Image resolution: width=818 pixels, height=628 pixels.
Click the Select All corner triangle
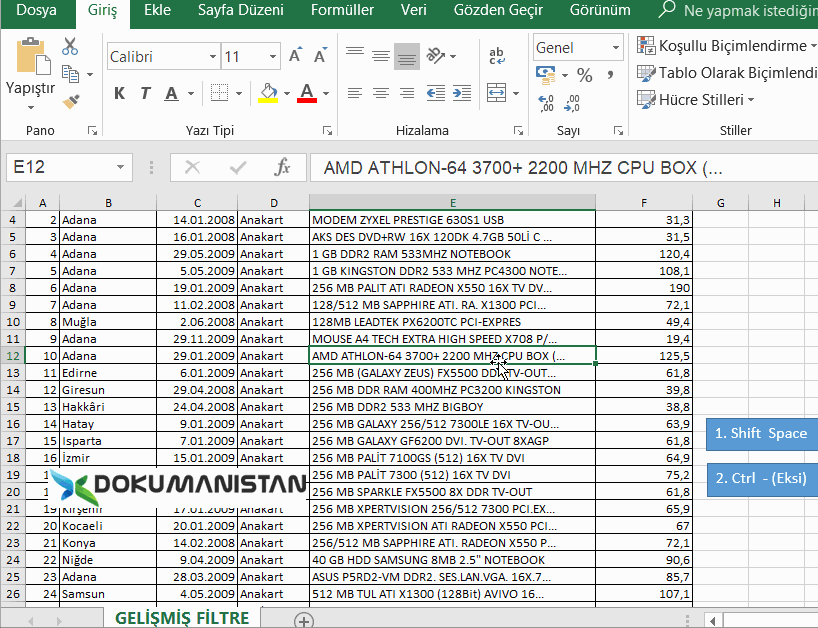pos(17,202)
